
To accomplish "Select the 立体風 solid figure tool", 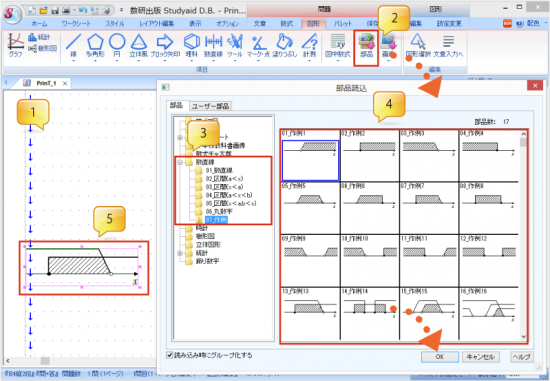I will coord(139,46).
